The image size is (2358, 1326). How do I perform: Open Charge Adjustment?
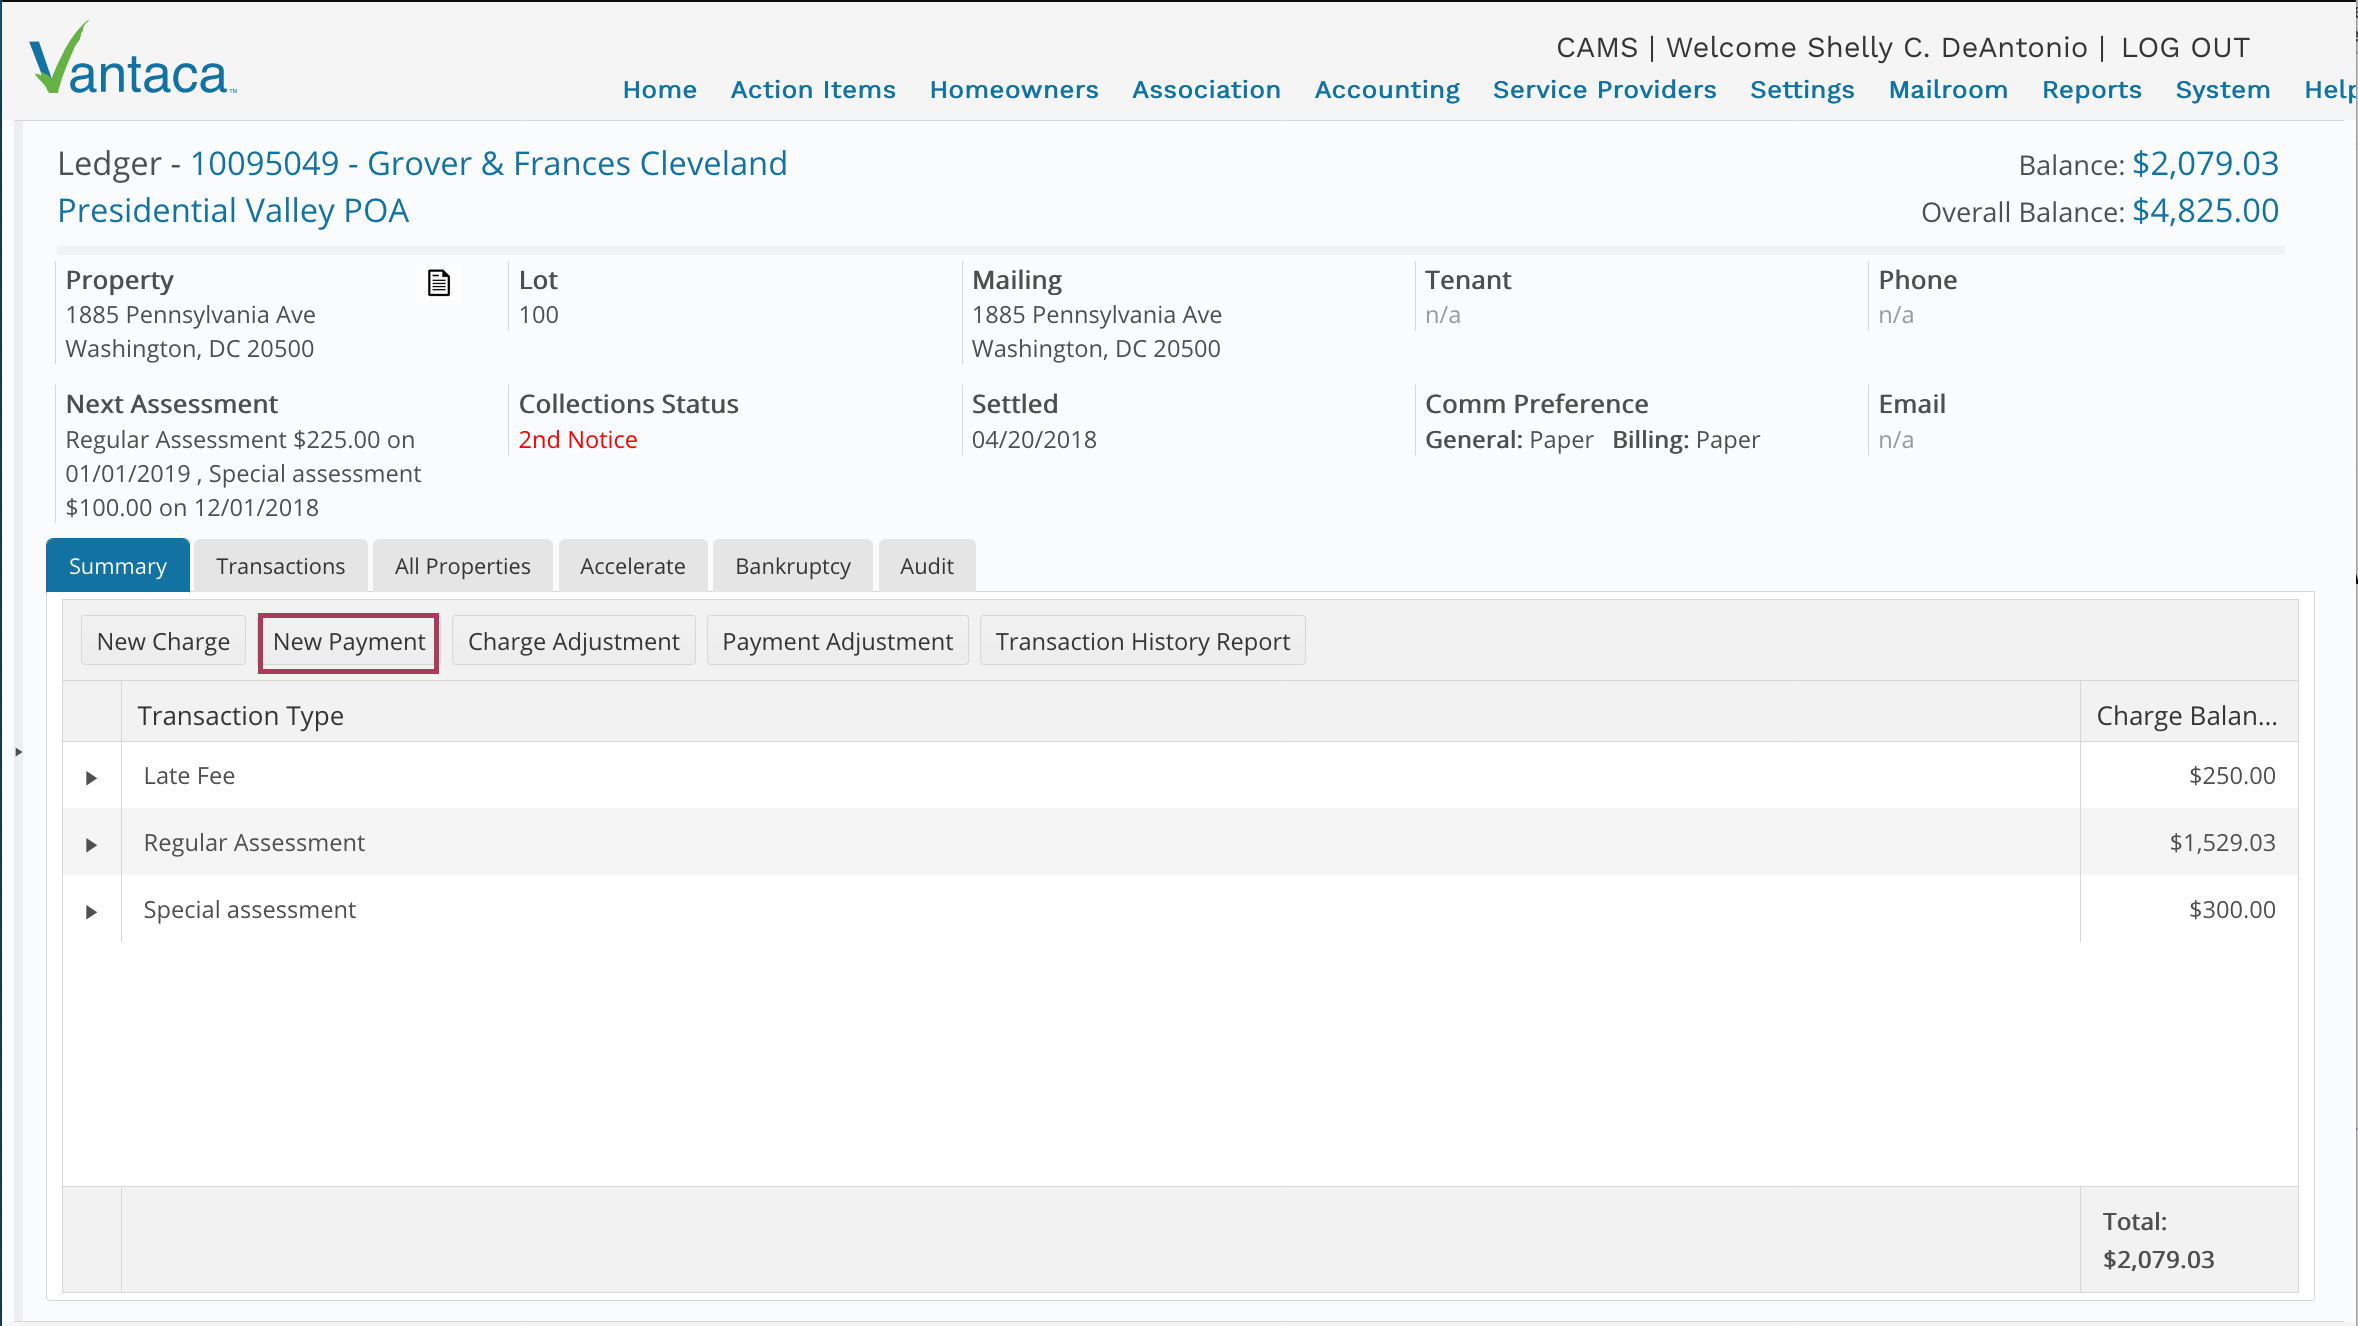(573, 642)
